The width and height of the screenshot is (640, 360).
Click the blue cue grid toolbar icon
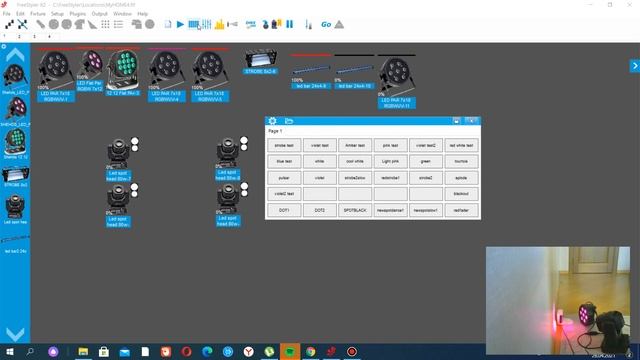point(194,24)
